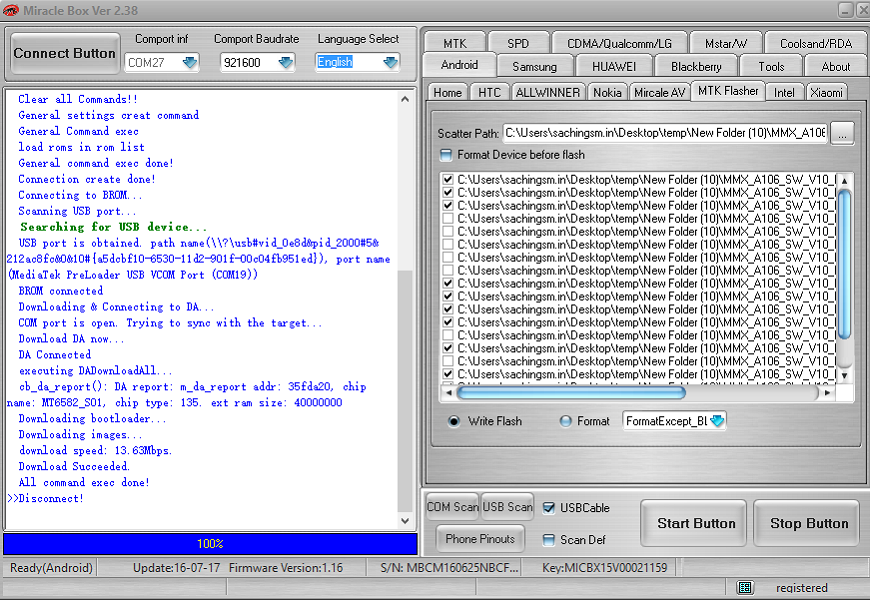This screenshot has width=870, height=600.
Task: Open the Mircale AV sub-tab
Action: [x=659, y=93]
